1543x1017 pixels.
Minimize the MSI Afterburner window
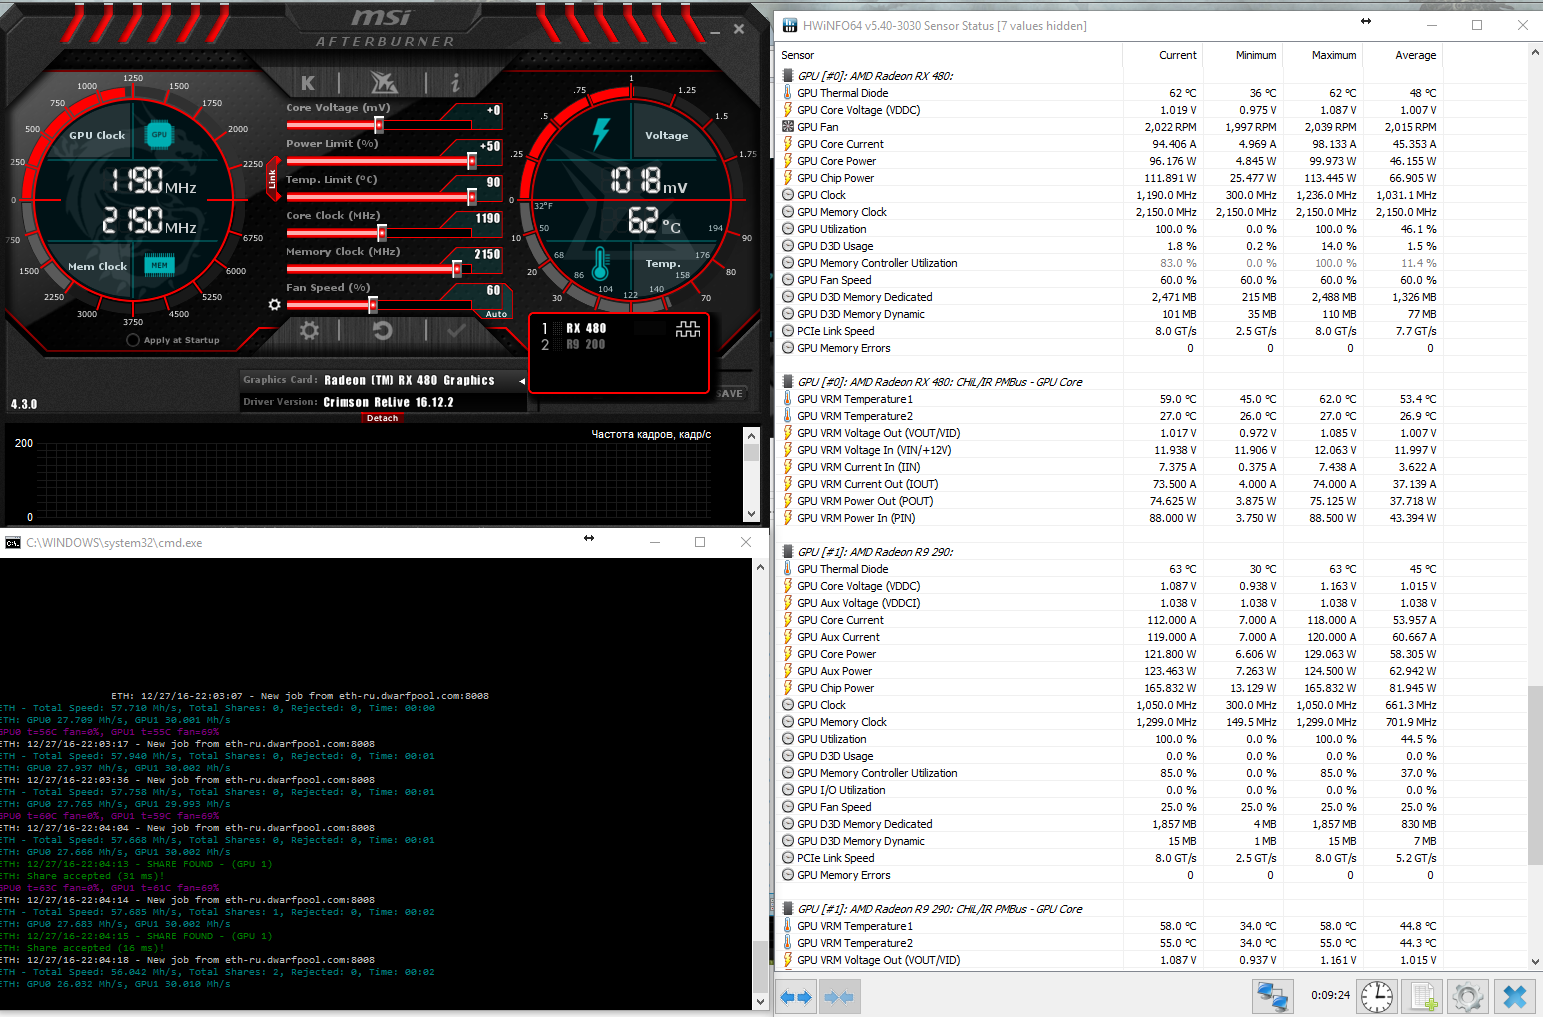point(715,31)
